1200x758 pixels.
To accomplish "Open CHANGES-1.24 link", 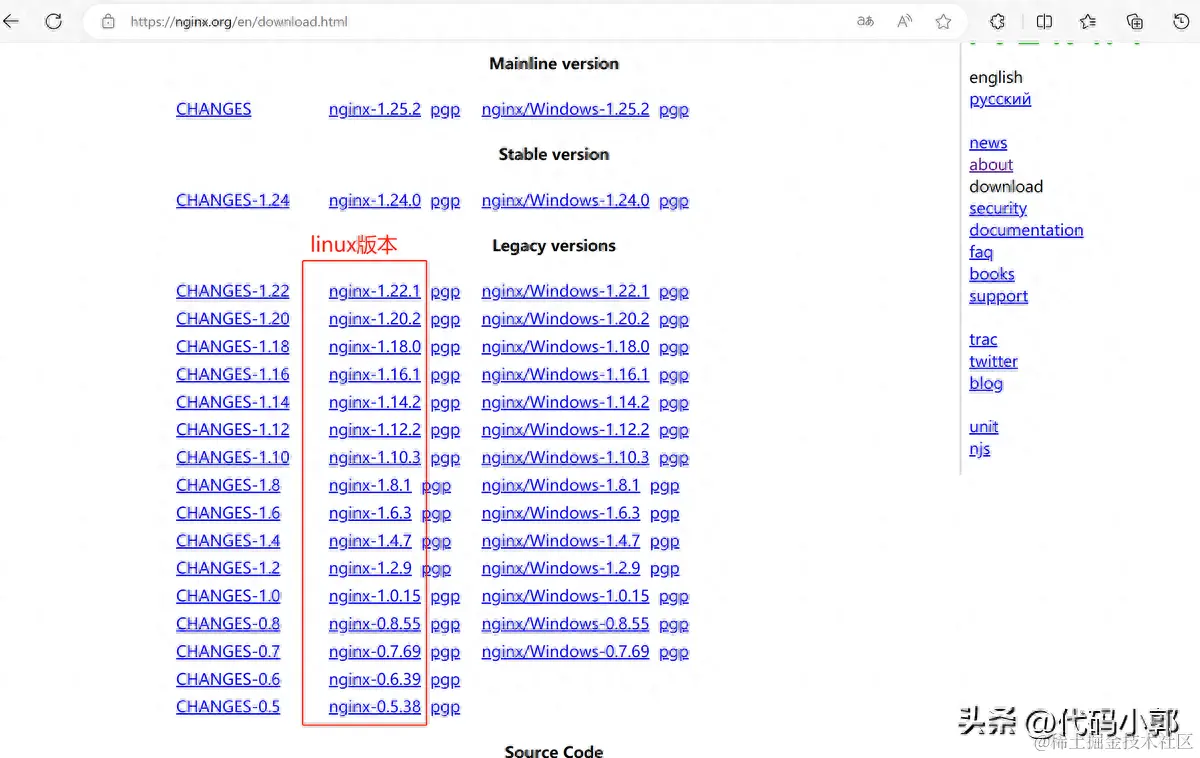I will click(233, 200).
